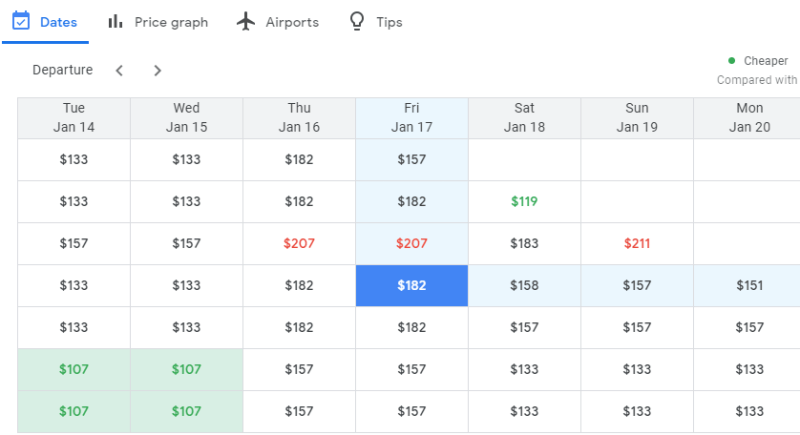Select the highlighted $182 Friday price cell
The width and height of the screenshot is (800, 435).
[411, 286]
